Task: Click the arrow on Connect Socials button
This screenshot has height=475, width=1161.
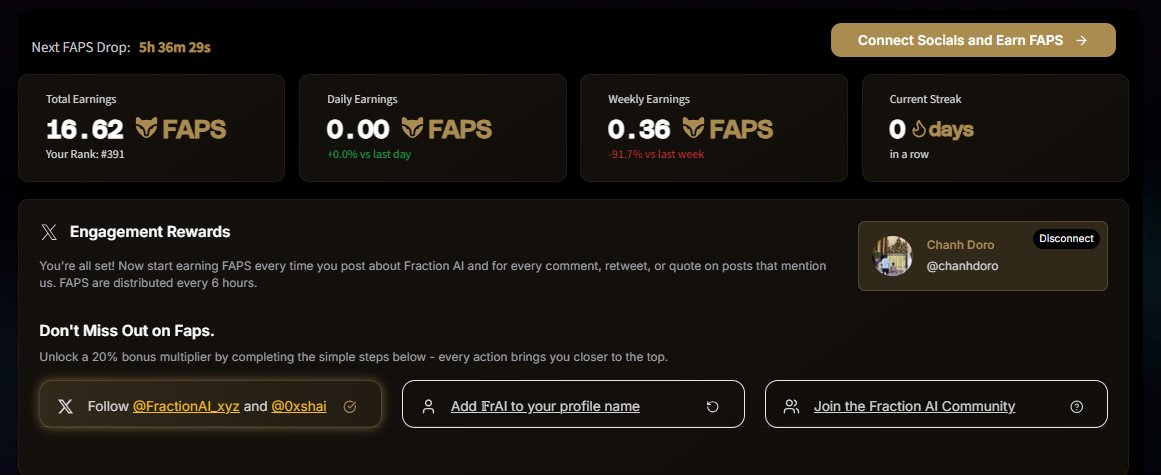Action: pos(1081,41)
